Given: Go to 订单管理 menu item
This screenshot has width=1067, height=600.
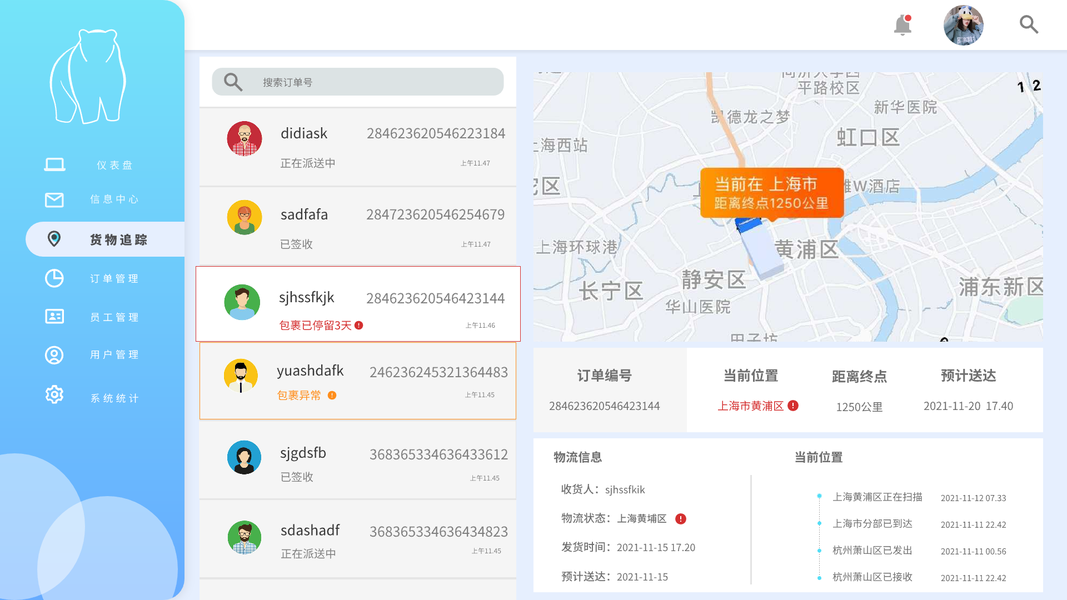Looking at the screenshot, I should [114, 278].
